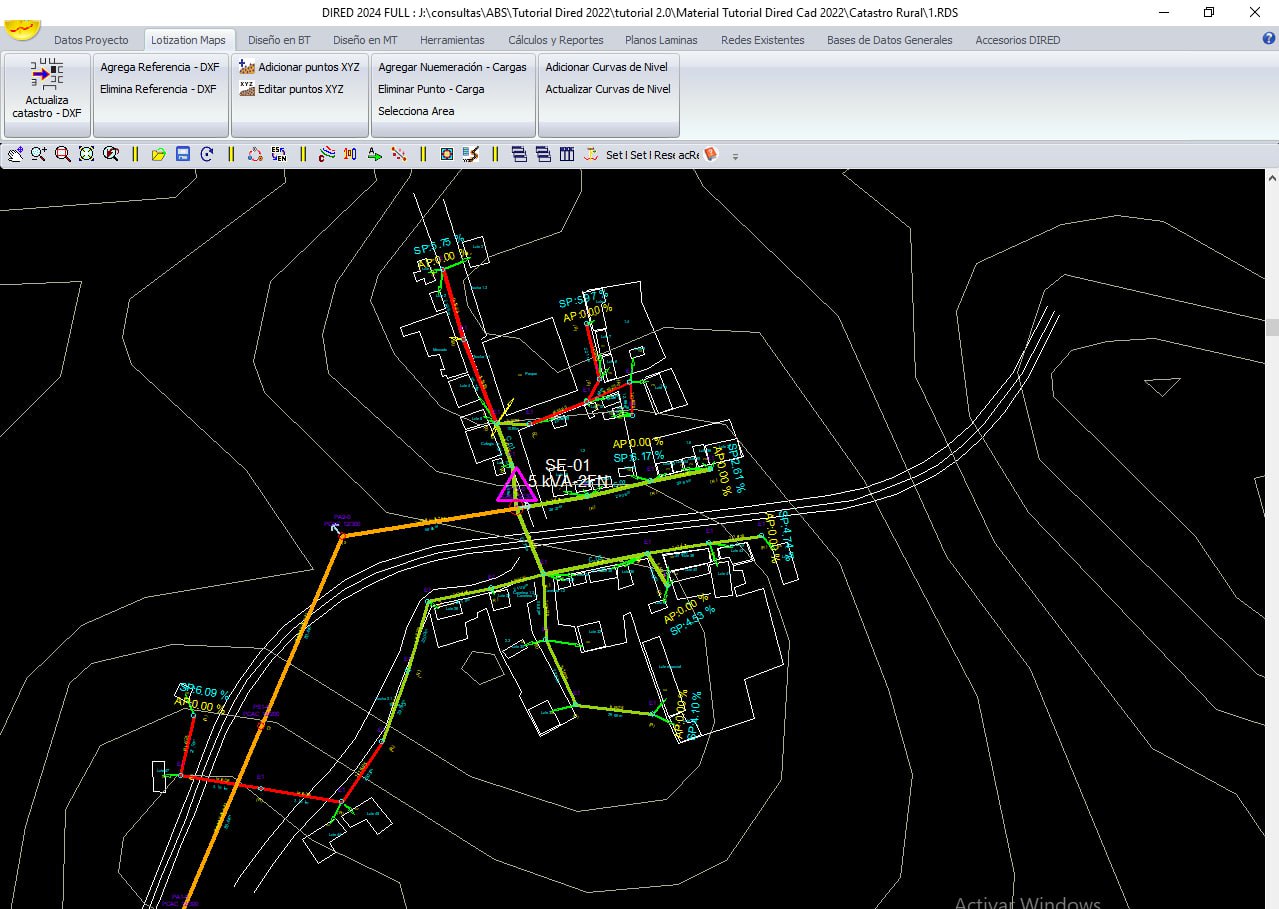
Task: Open the Cálculos y Reportes tab
Action: tap(556, 40)
